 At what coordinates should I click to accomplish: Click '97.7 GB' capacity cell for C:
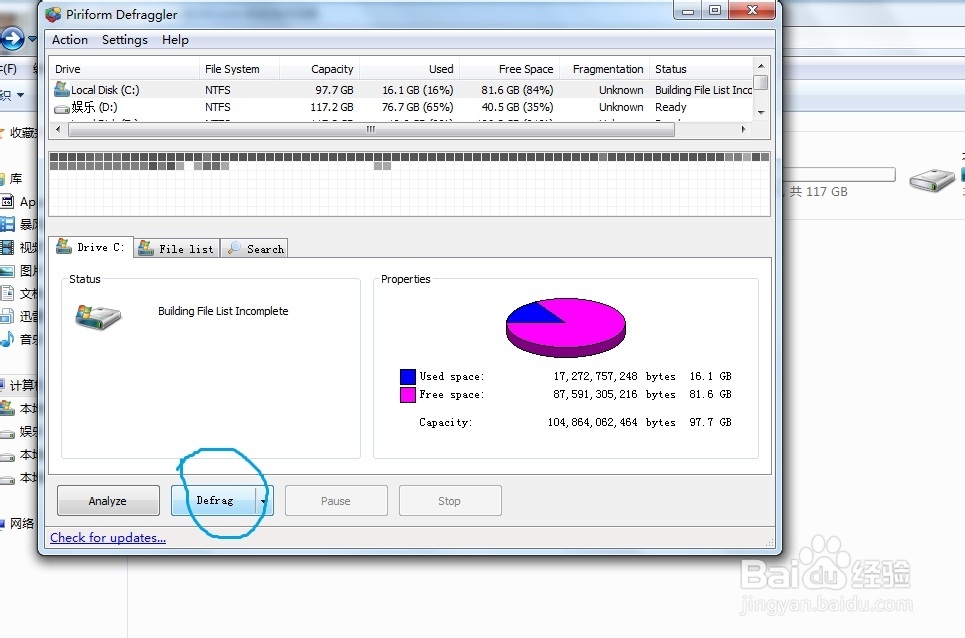click(x=334, y=90)
